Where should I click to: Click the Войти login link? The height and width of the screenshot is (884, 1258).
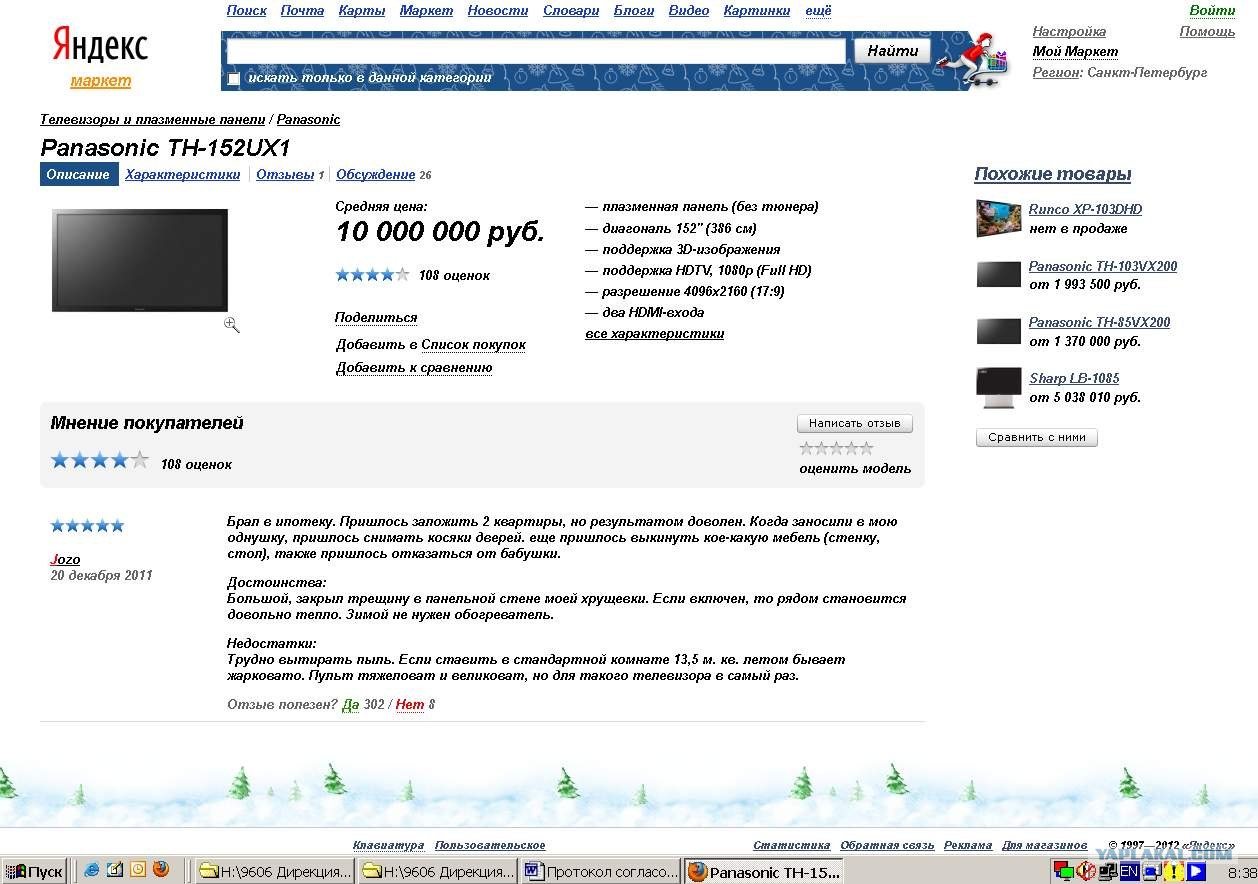point(1212,10)
